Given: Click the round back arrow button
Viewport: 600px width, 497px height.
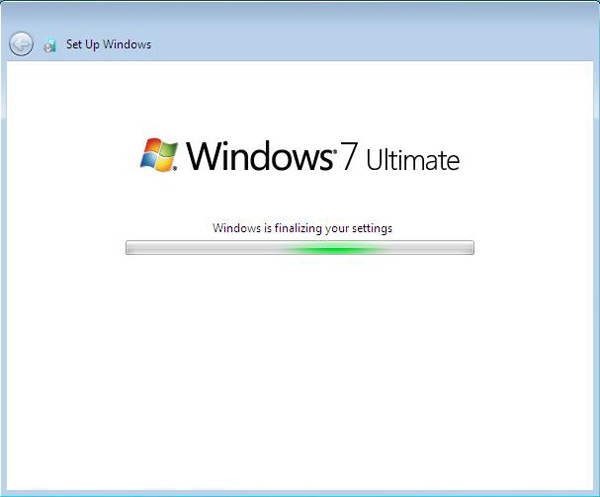Looking at the screenshot, I should point(21,44).
